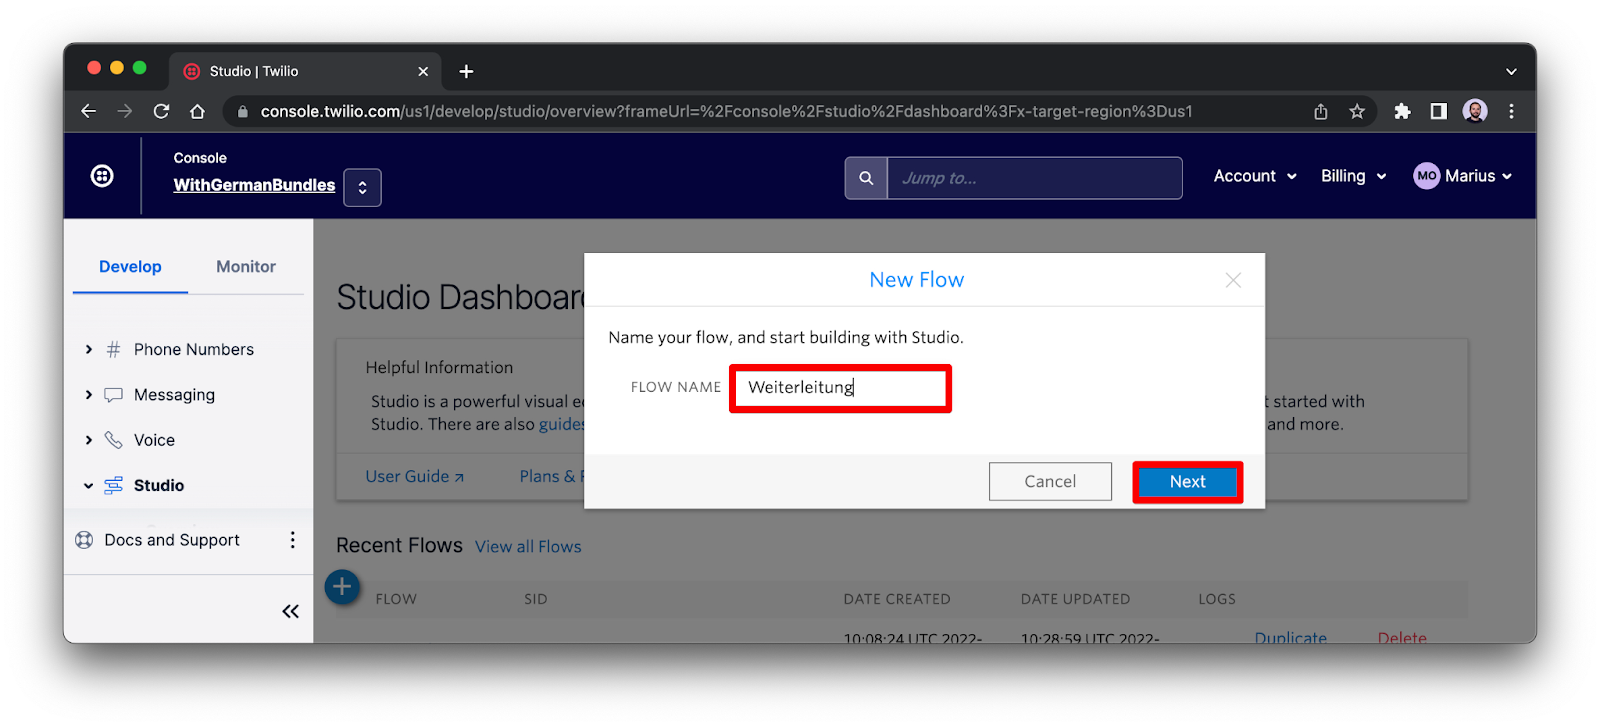The height and width of the screenshot is (727, 1600).
Task: Close the New Flow dialog
Action: point(1233,280)
